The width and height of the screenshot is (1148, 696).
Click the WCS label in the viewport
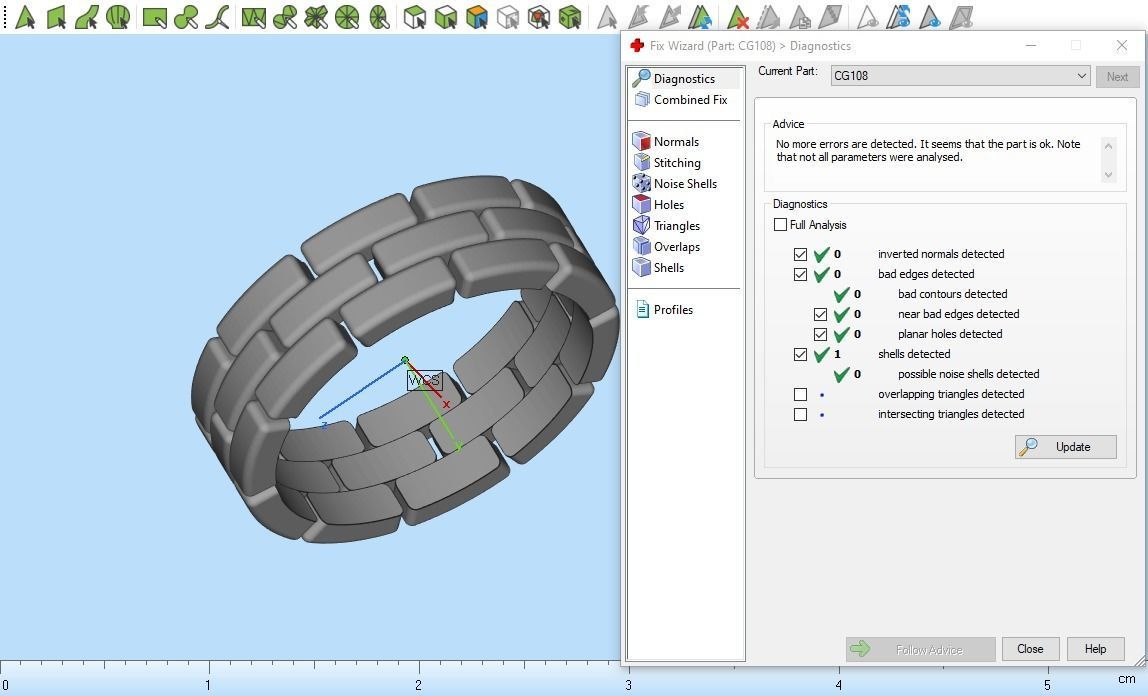coord(425,380)
